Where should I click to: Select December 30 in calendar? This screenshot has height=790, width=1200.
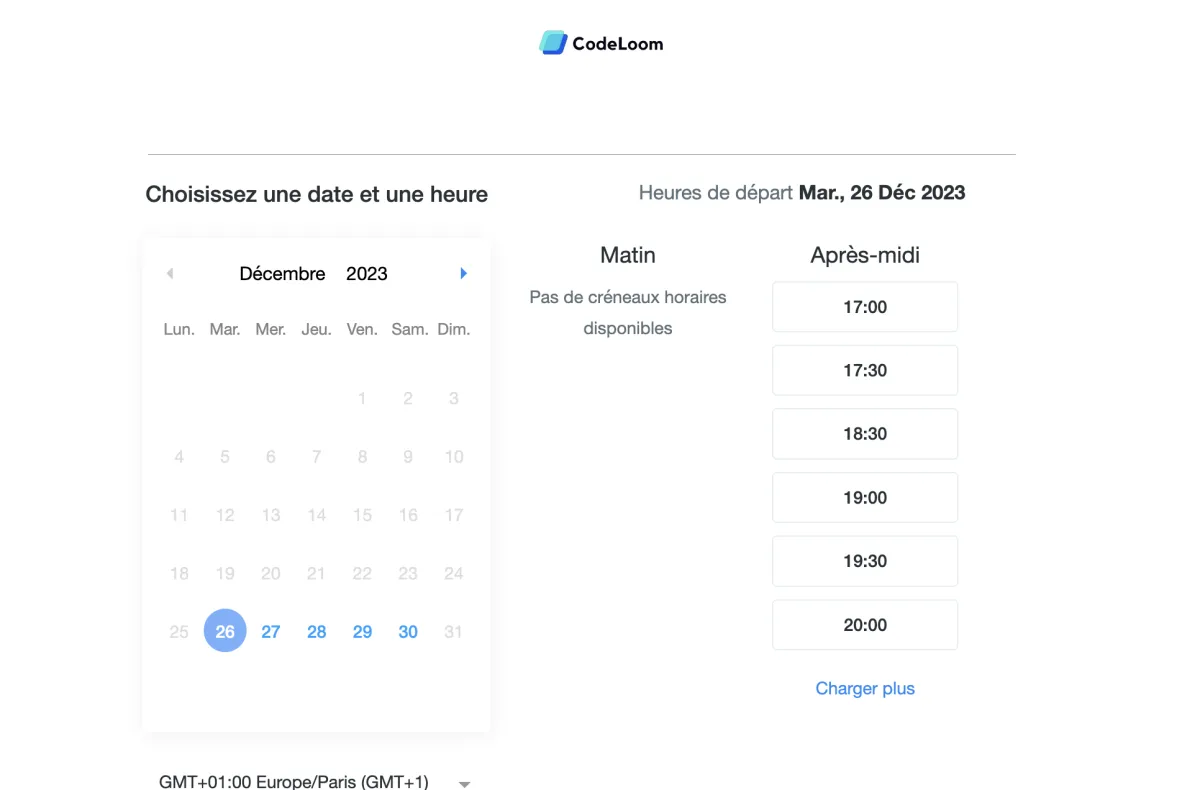408,632
